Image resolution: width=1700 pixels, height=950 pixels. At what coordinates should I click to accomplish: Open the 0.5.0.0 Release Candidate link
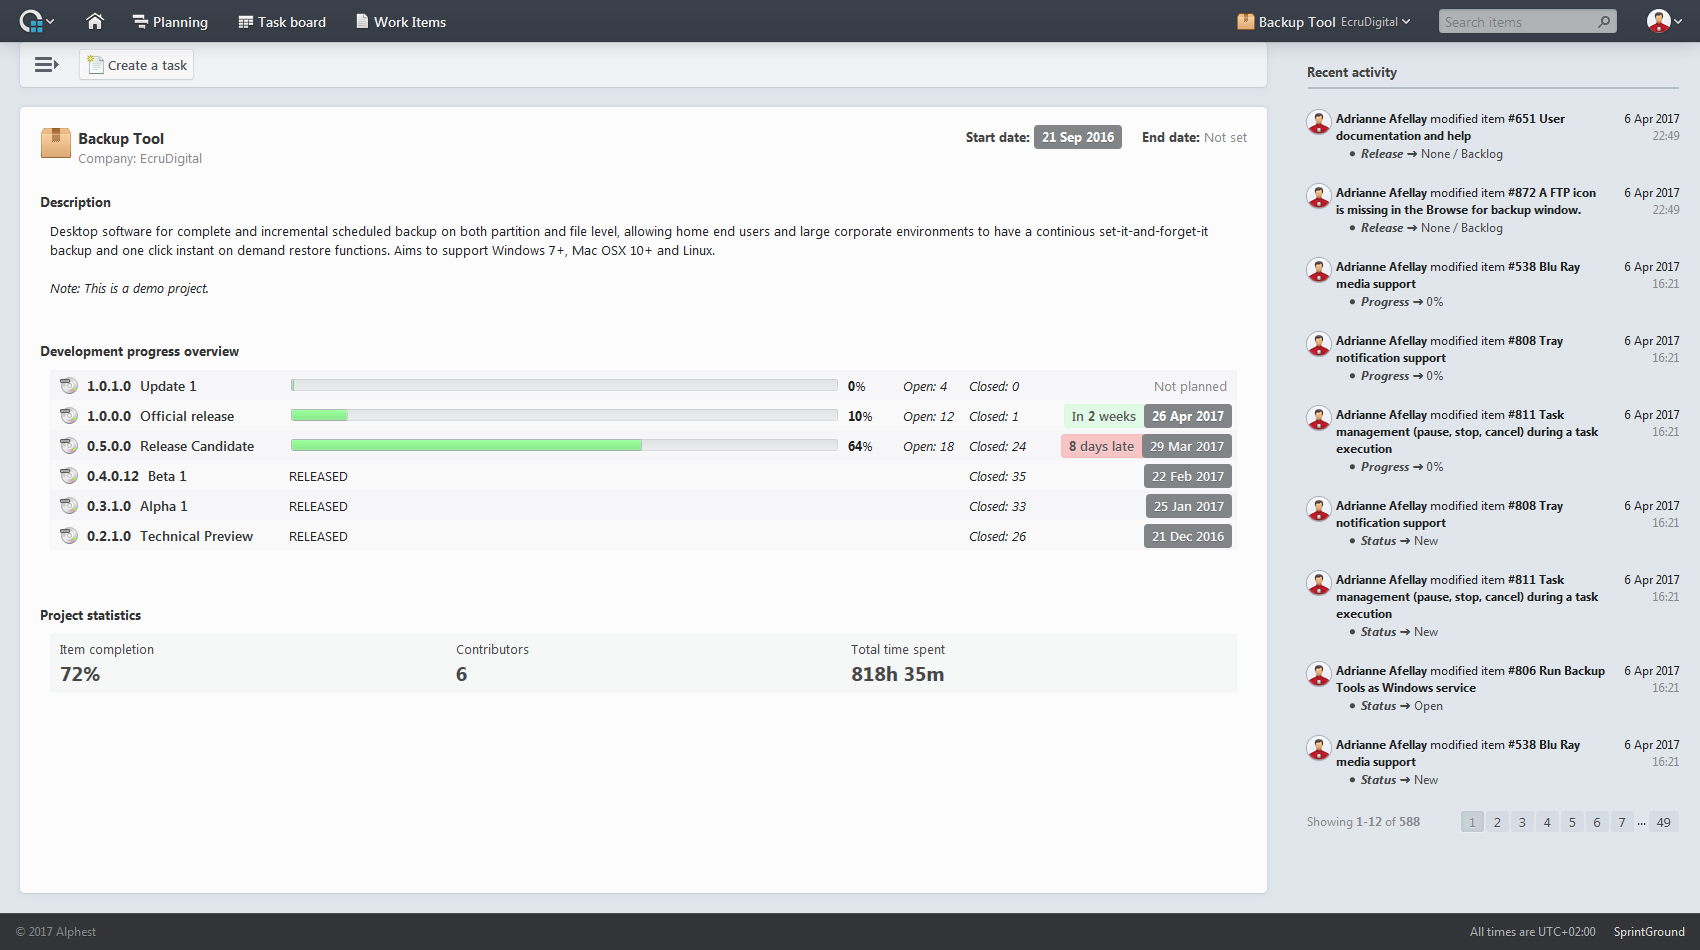coord(171,446)
